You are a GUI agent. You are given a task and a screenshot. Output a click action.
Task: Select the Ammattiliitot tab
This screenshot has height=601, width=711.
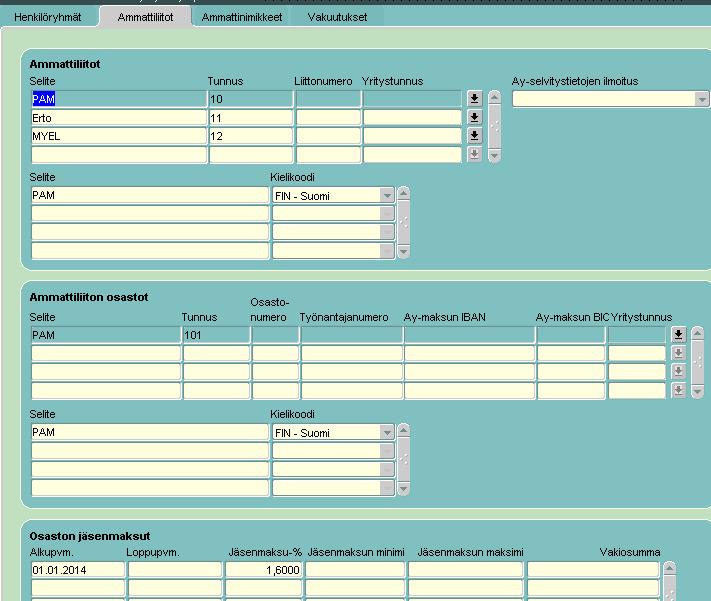pyautogui.click(x=145, y=17)
